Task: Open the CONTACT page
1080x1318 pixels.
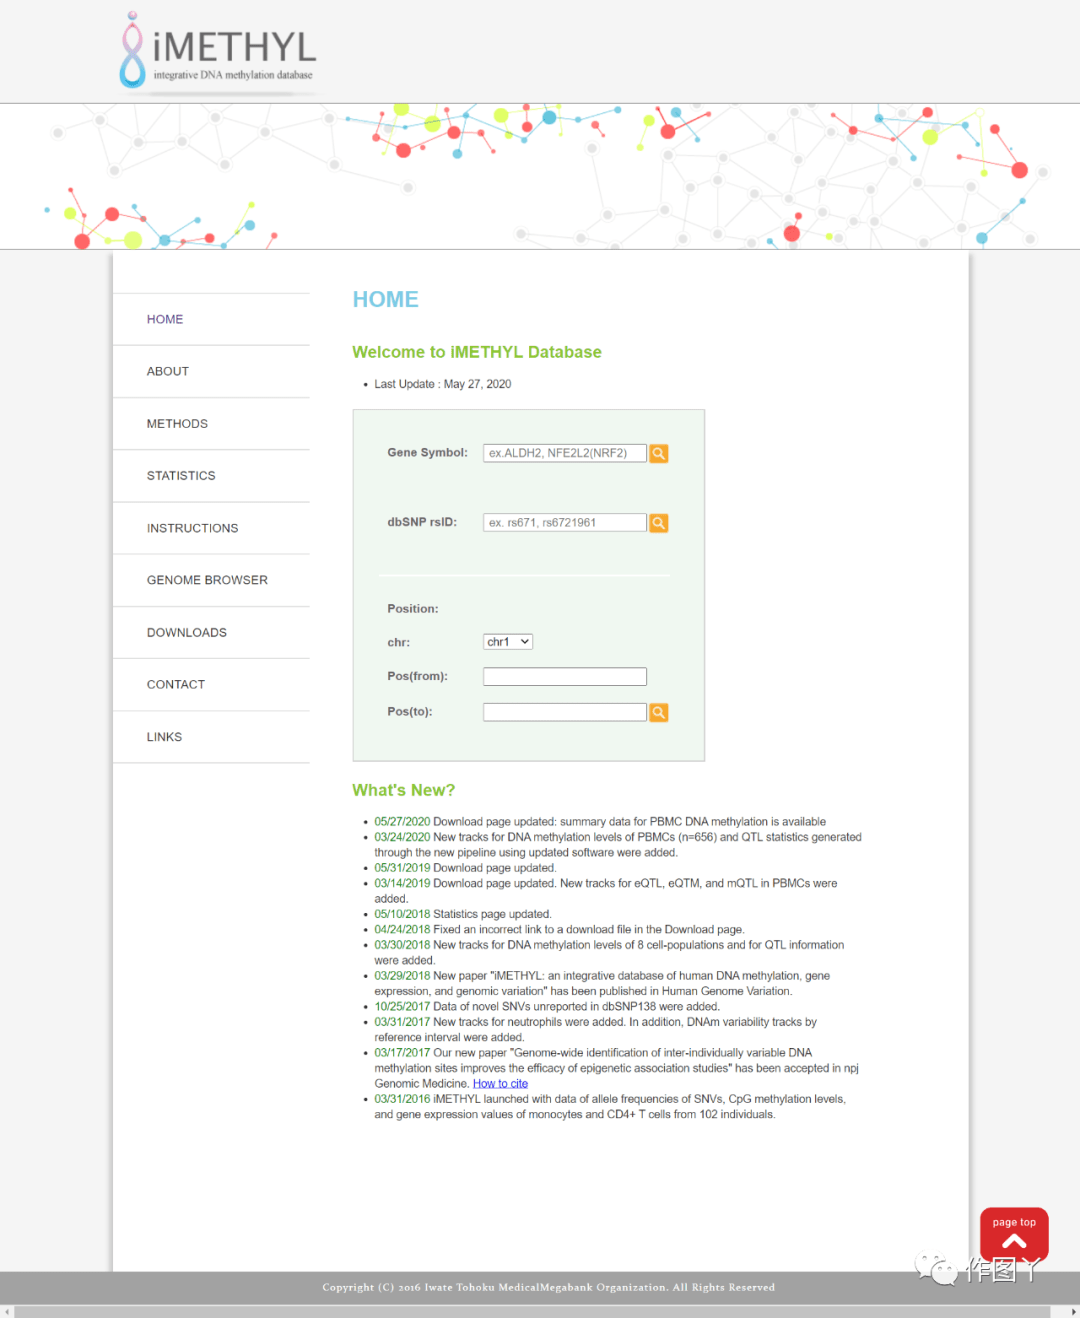Action: pos(176,685)
